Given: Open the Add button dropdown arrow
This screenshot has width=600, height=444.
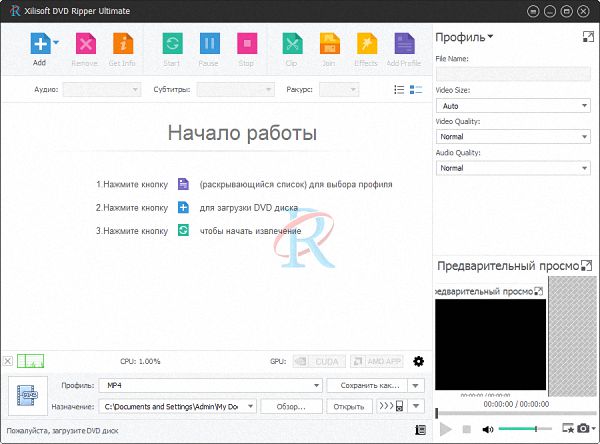Looking at the screenshot, I should (56, 43).
